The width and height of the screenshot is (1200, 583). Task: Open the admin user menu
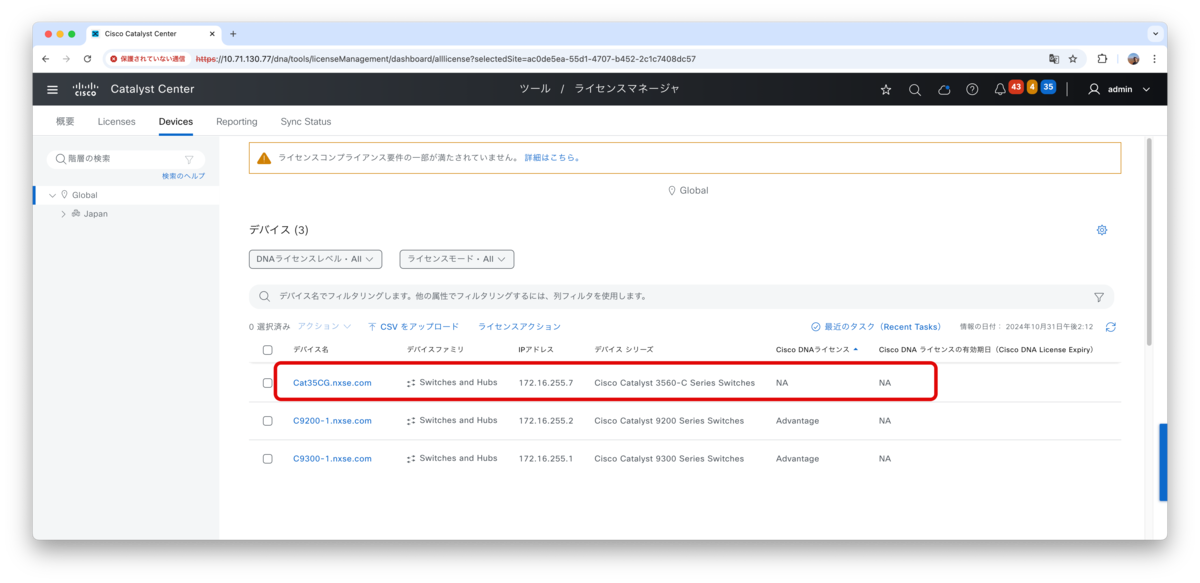tap(1118, 89)
